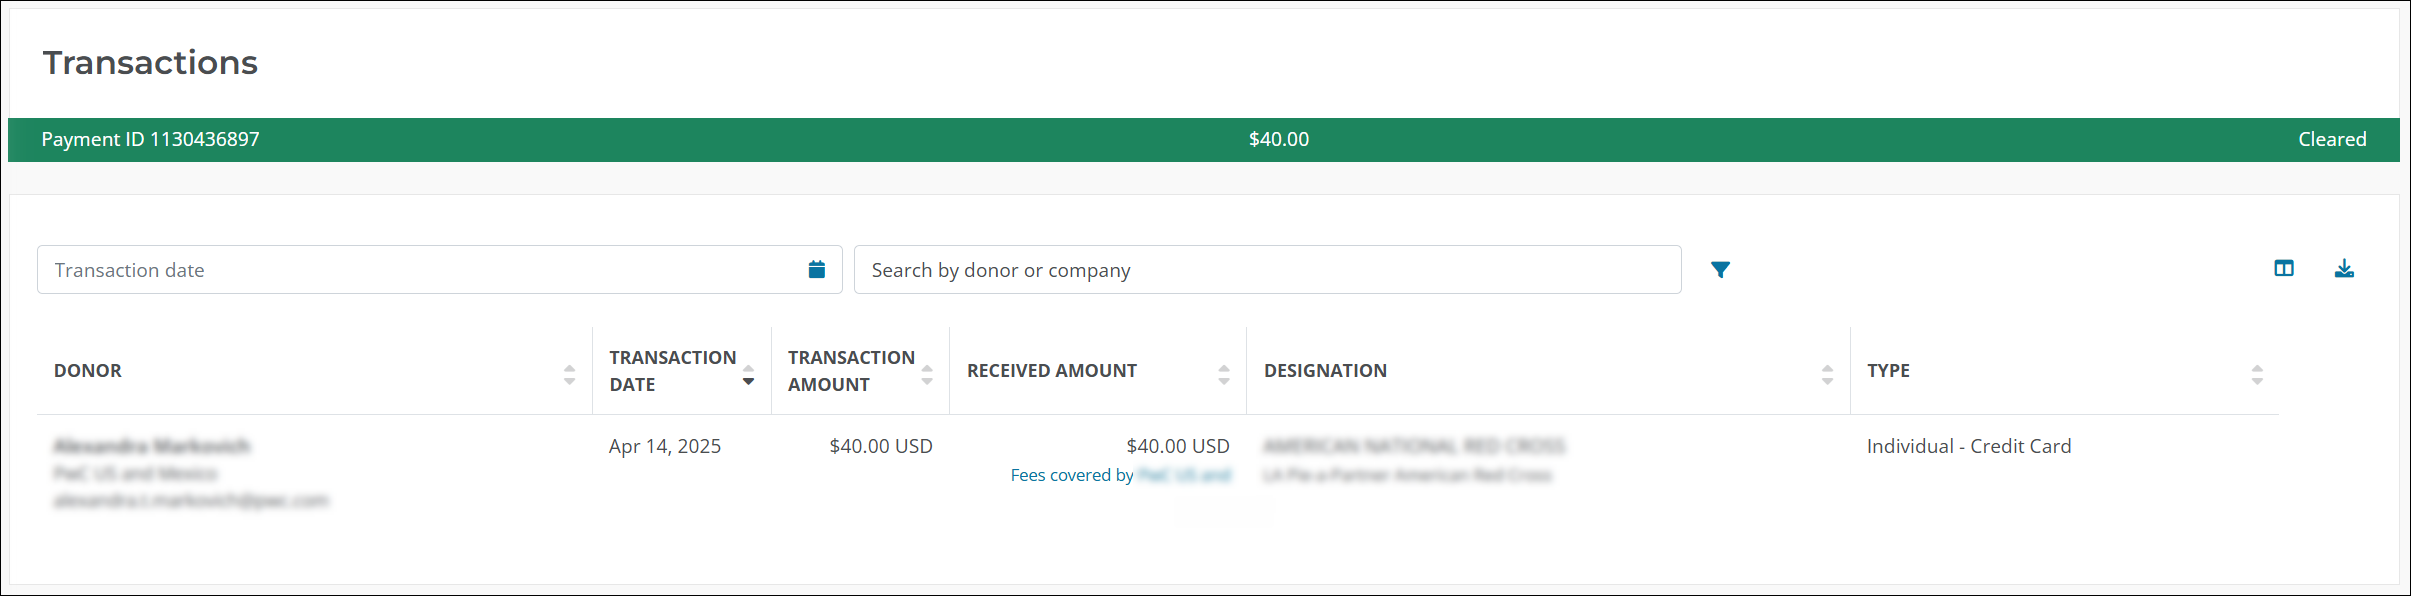Click the DONOR column header label
The image size is (2411, 596).
[x=88, y=371]
